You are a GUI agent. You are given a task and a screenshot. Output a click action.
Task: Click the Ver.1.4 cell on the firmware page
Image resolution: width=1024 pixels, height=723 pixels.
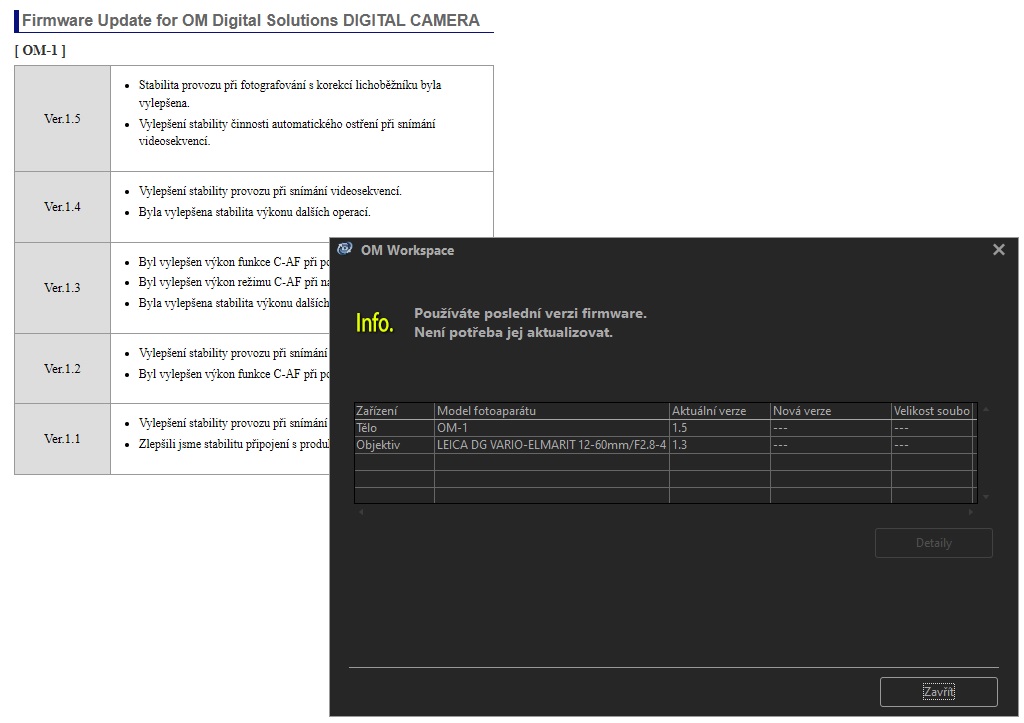point(62,207)
